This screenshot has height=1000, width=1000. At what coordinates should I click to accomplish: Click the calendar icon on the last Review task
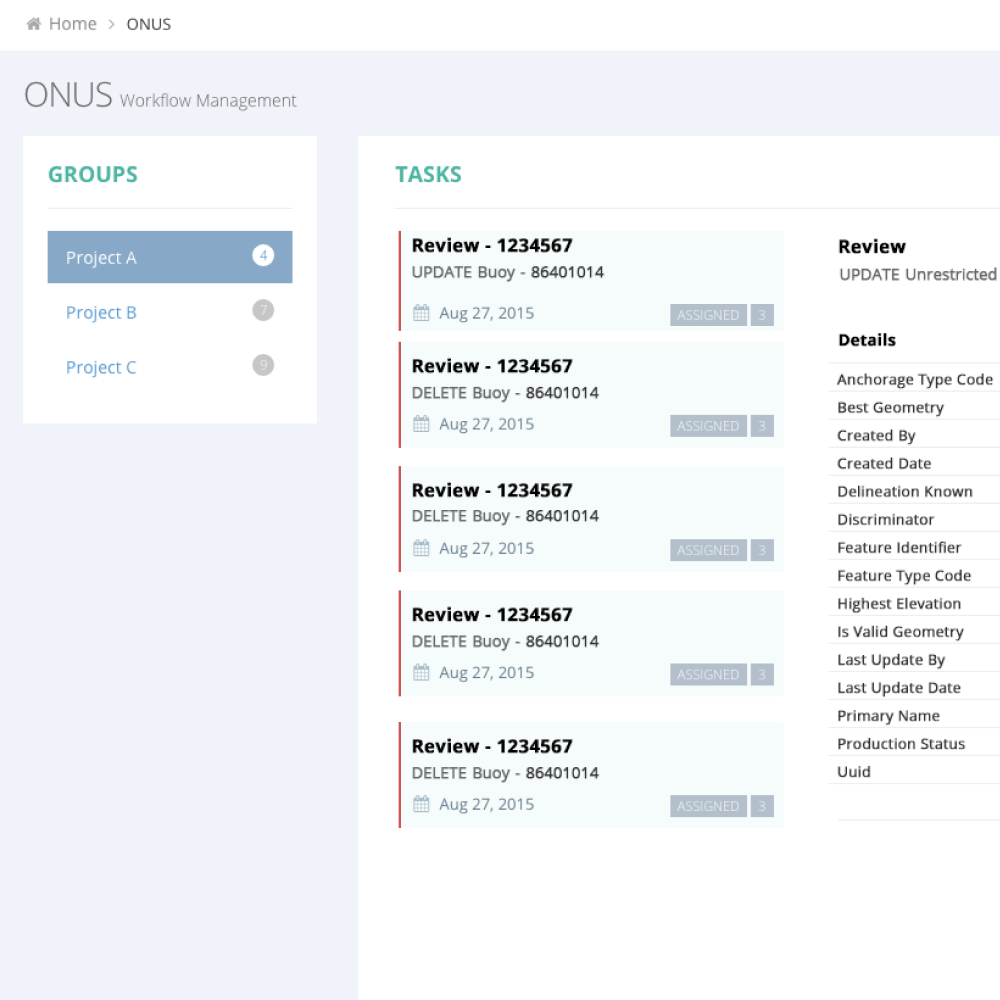(x=421, y=803)
